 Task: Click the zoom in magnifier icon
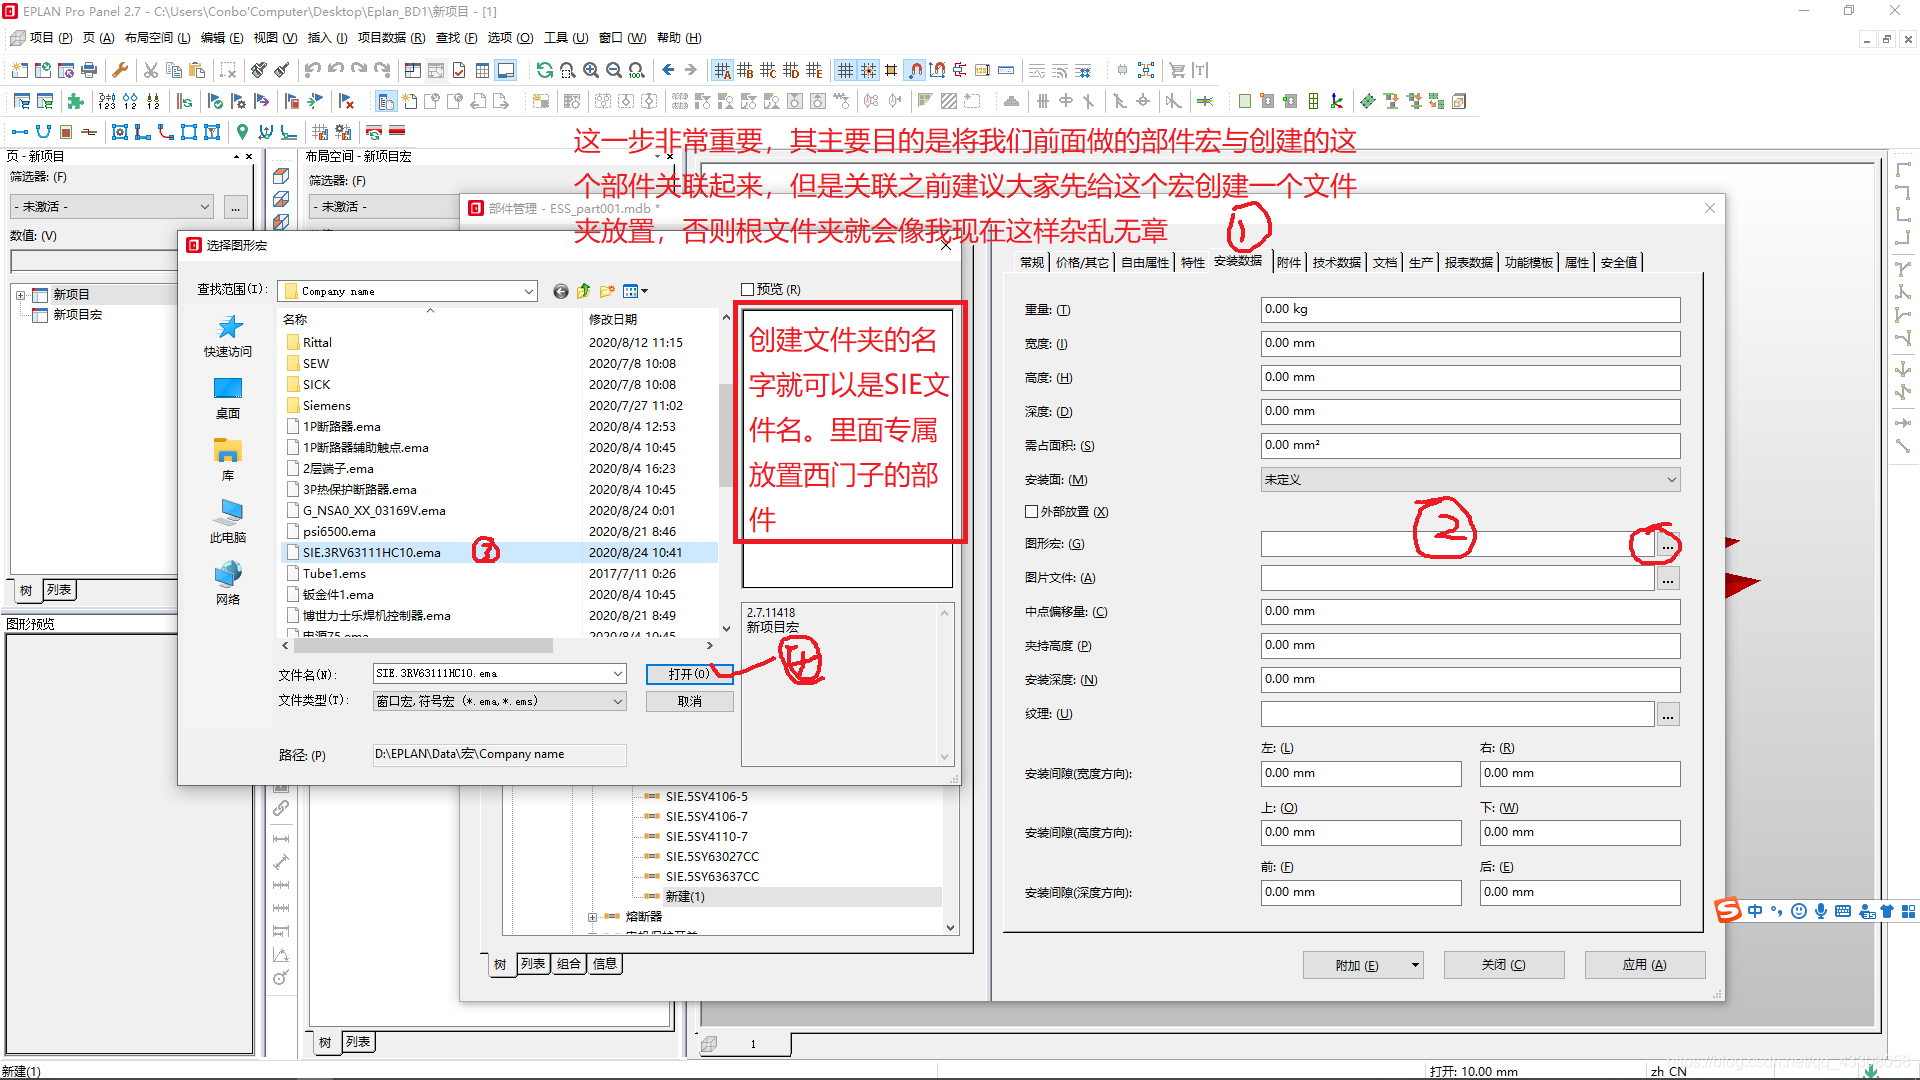point(591,70)
